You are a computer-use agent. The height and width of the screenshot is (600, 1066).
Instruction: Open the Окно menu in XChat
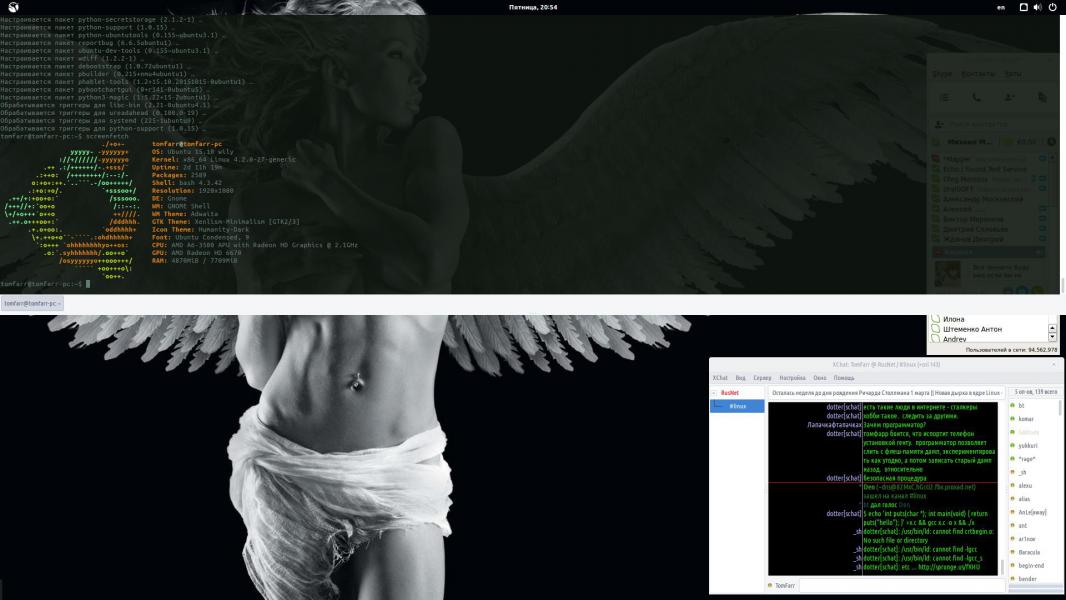coord(820,378)
